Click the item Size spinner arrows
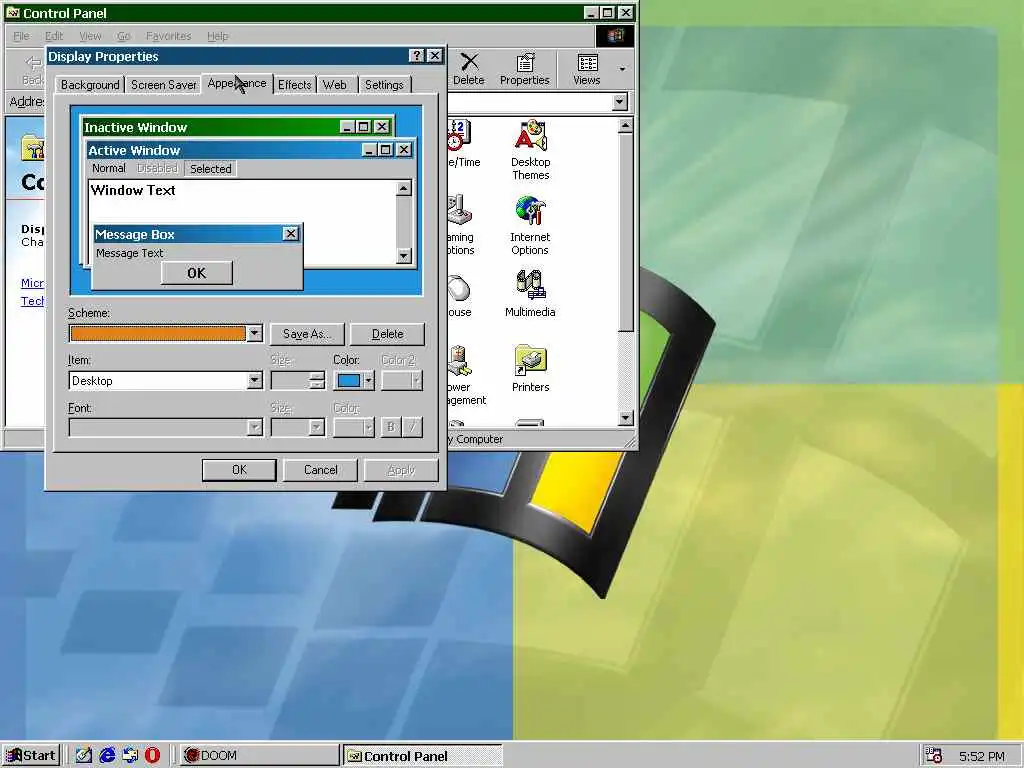The height and width of the screenshot is (768, 1024). [x=317, y=381]
